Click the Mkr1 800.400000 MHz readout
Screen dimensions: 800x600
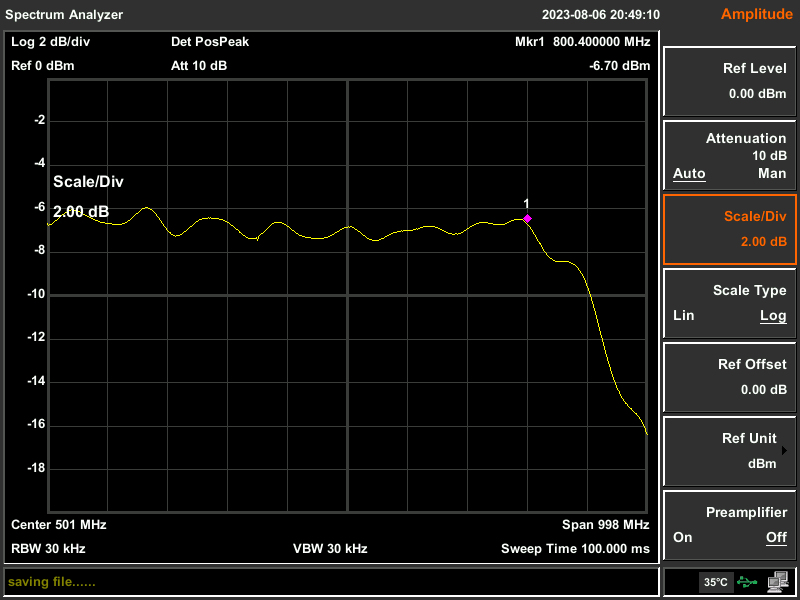pyautogui.click(x=583, y=42)
